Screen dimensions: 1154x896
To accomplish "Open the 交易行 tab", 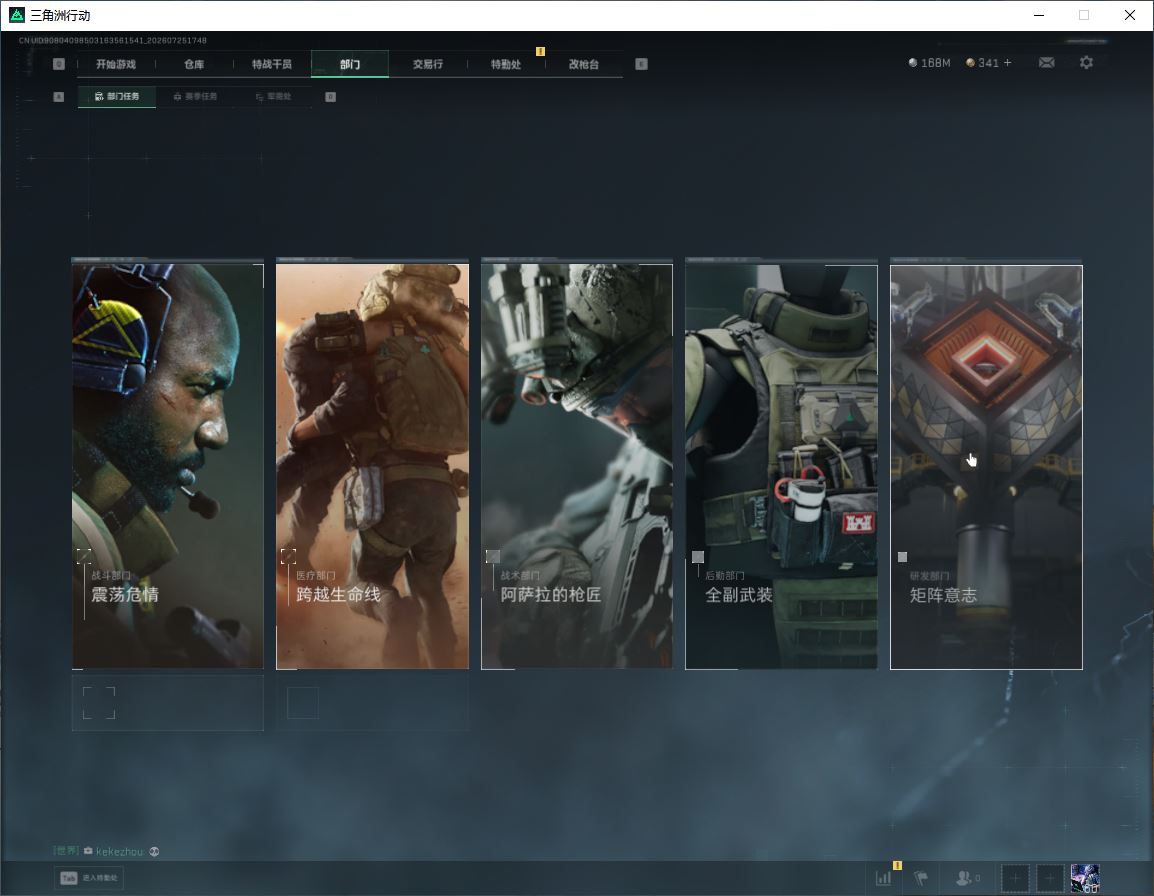I will tap(428, 64).
